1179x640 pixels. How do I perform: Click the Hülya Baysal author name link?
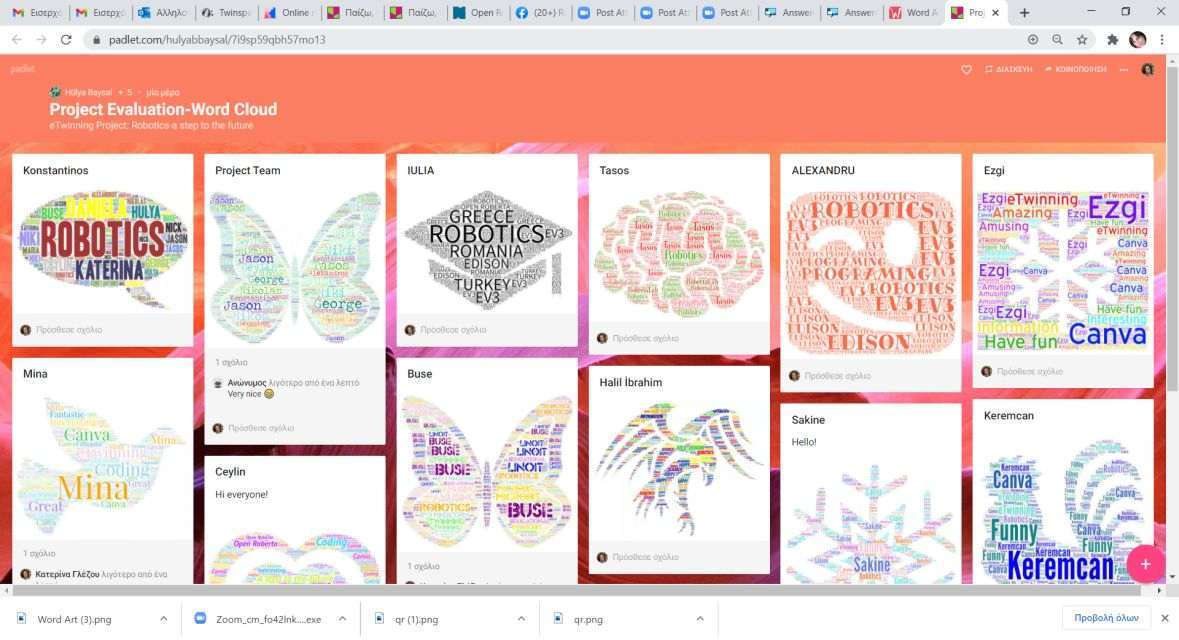[x=89, y=93]
